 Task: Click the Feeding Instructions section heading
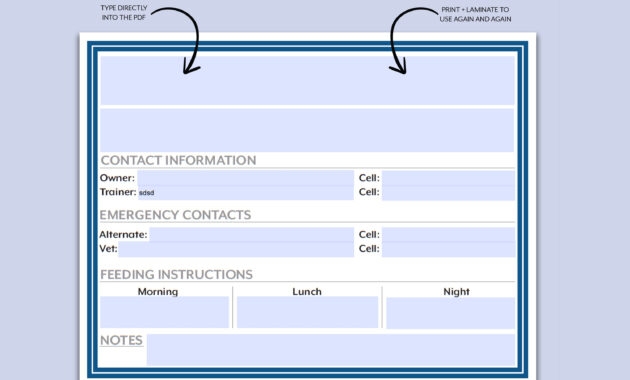pyautogui.click(x=176, y=274)
